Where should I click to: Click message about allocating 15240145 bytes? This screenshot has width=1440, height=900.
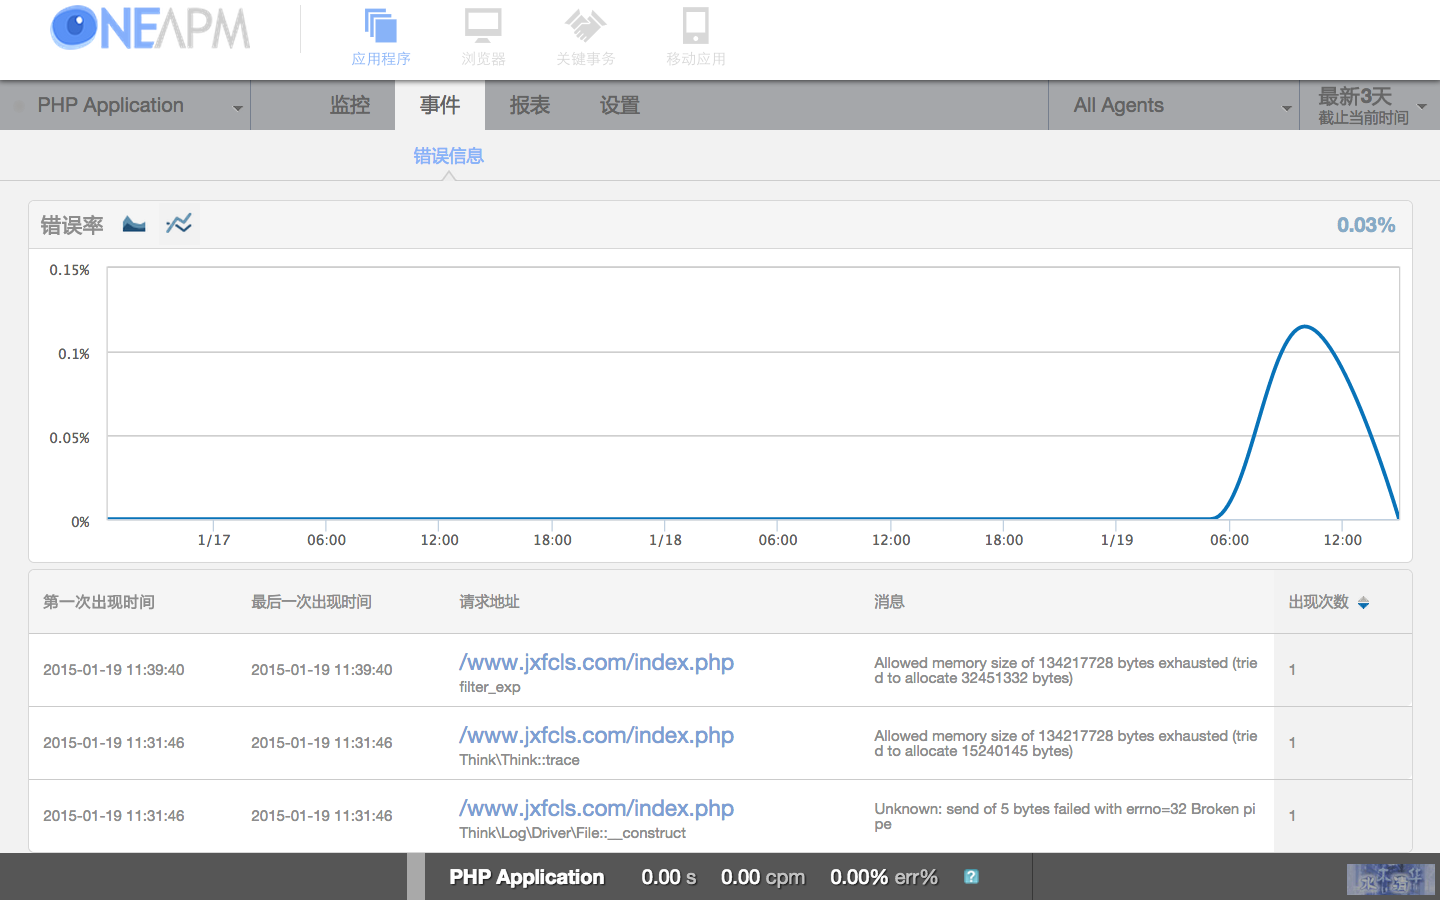coord(1066,743)
